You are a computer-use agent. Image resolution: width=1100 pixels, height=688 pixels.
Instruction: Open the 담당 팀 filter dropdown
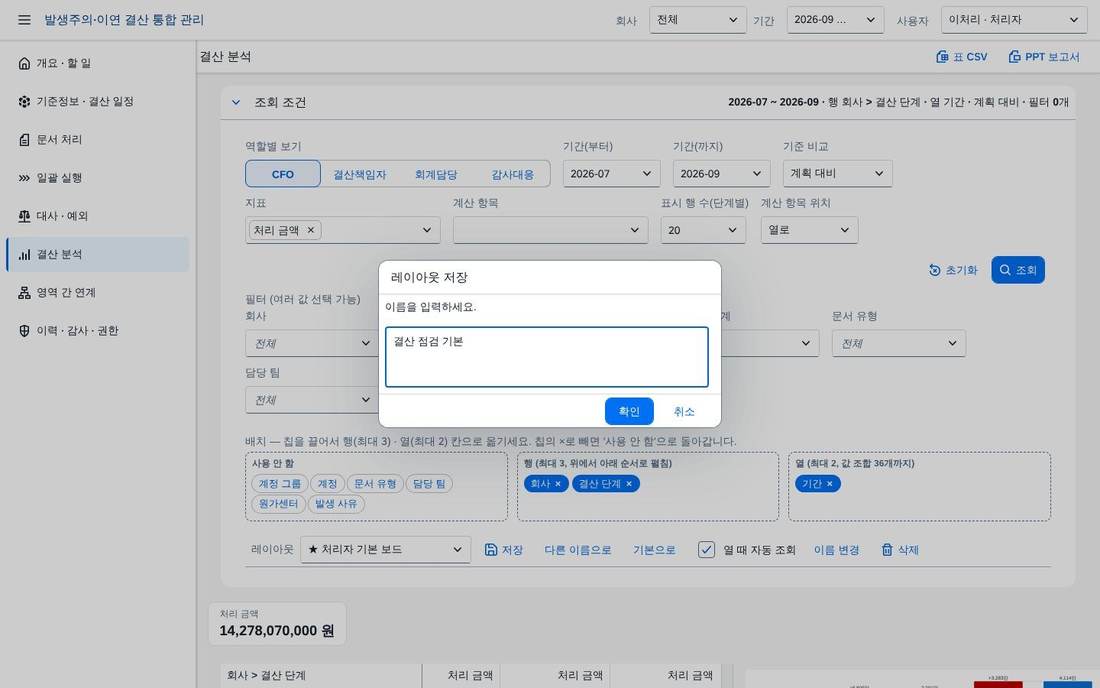click(x=311, y=400)
